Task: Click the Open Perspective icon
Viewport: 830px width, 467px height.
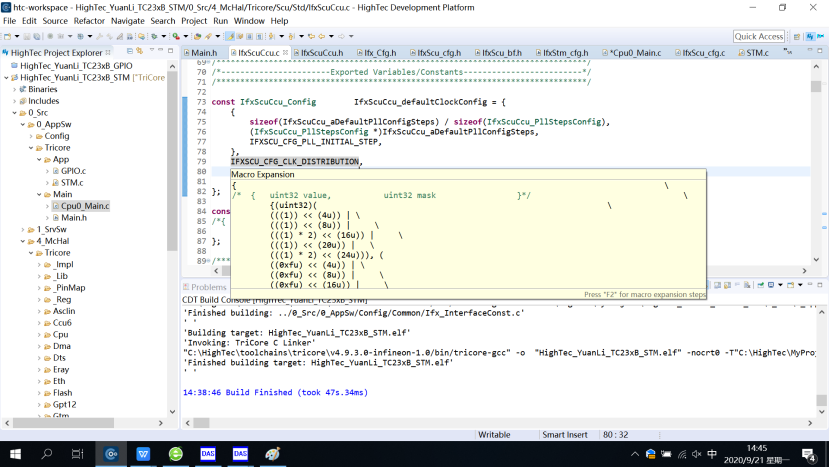Action: click(797, 37)
